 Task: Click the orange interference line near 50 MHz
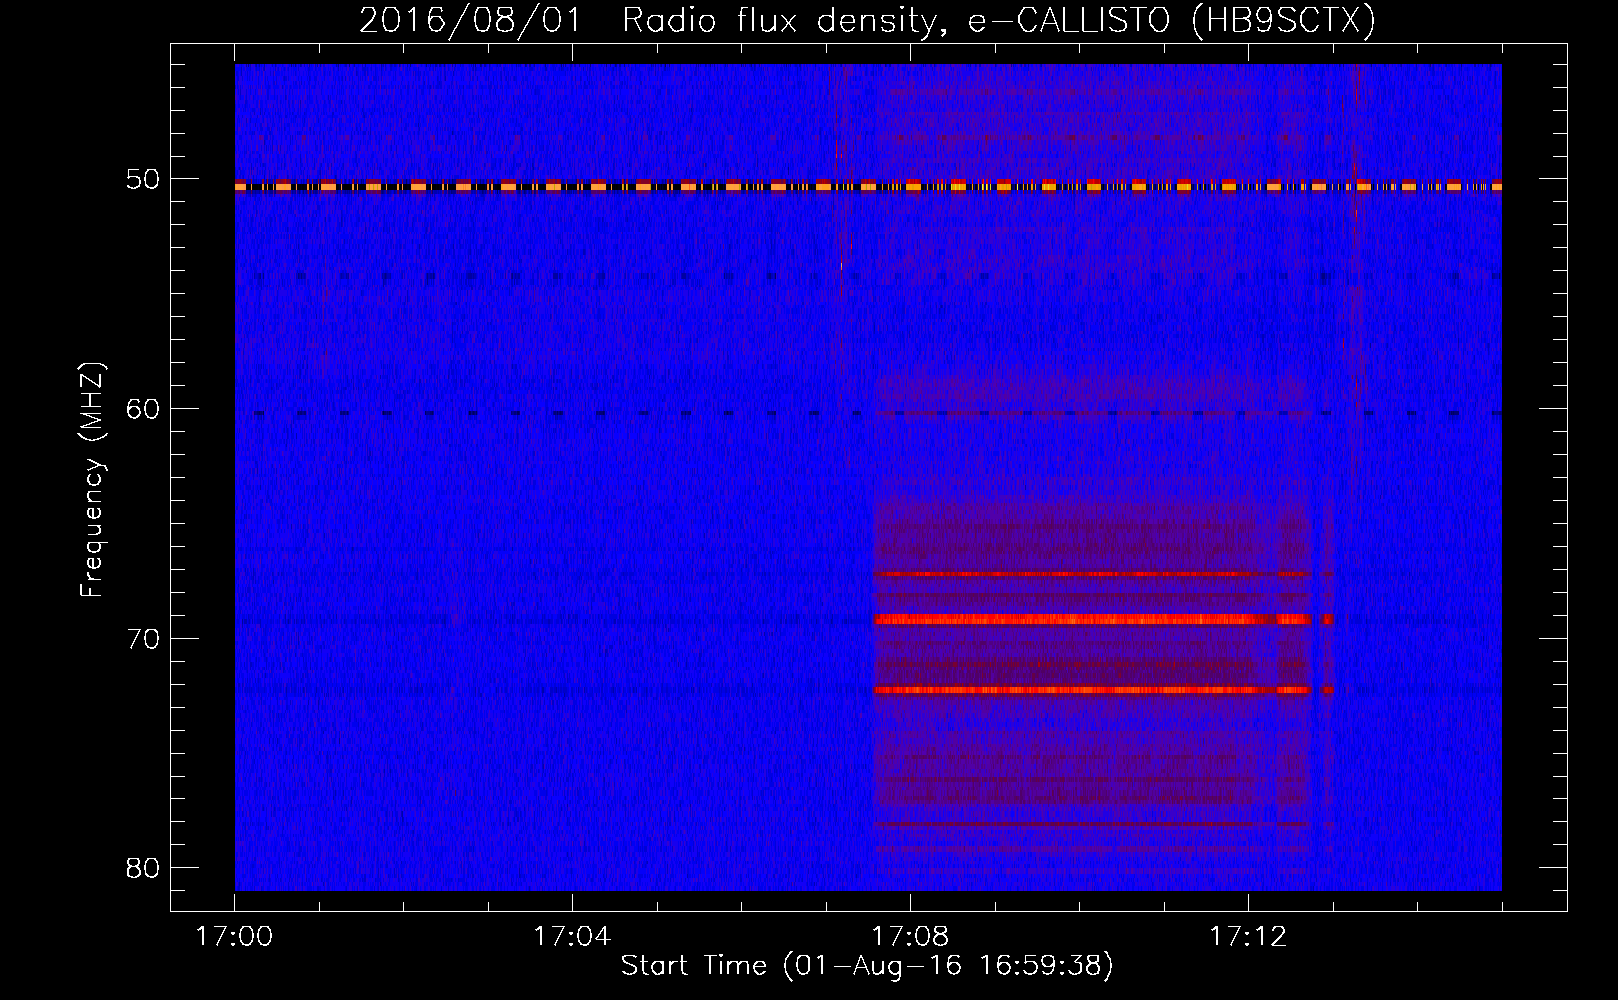click(868, 186)
